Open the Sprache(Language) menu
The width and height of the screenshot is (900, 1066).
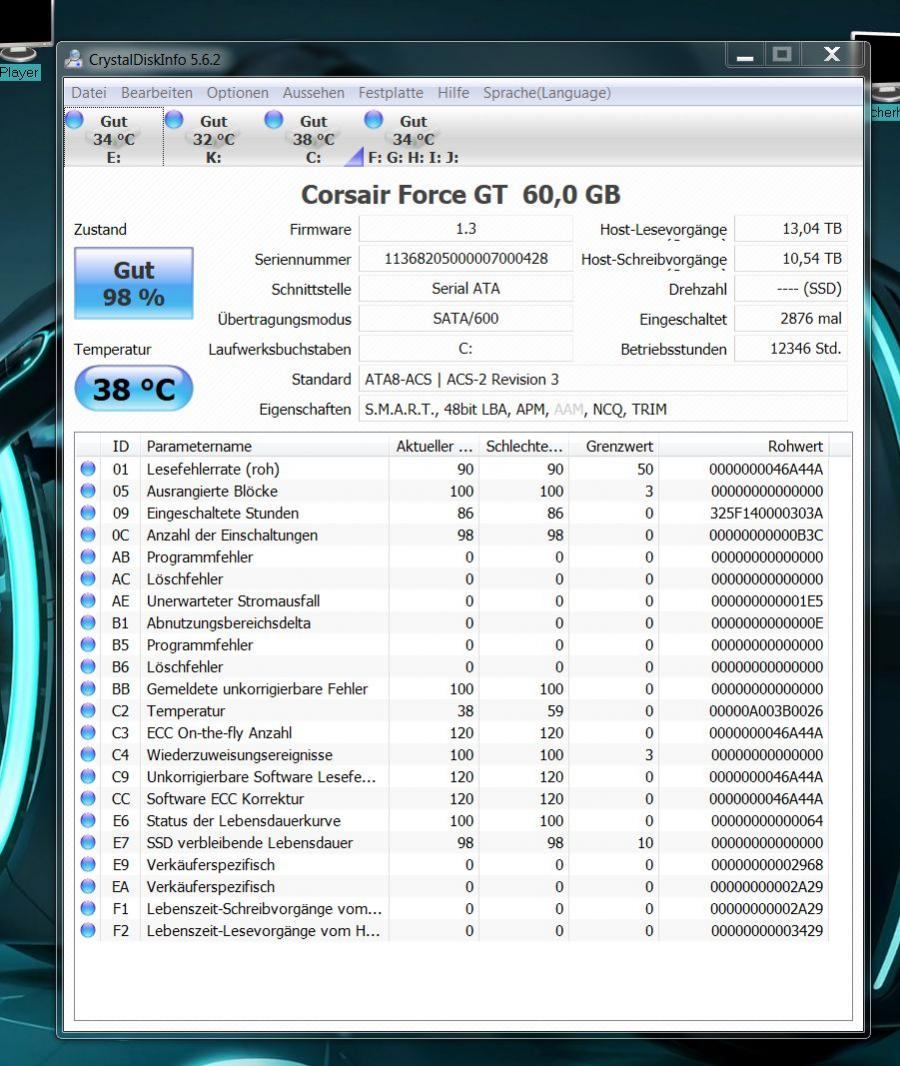click(547, 92)
